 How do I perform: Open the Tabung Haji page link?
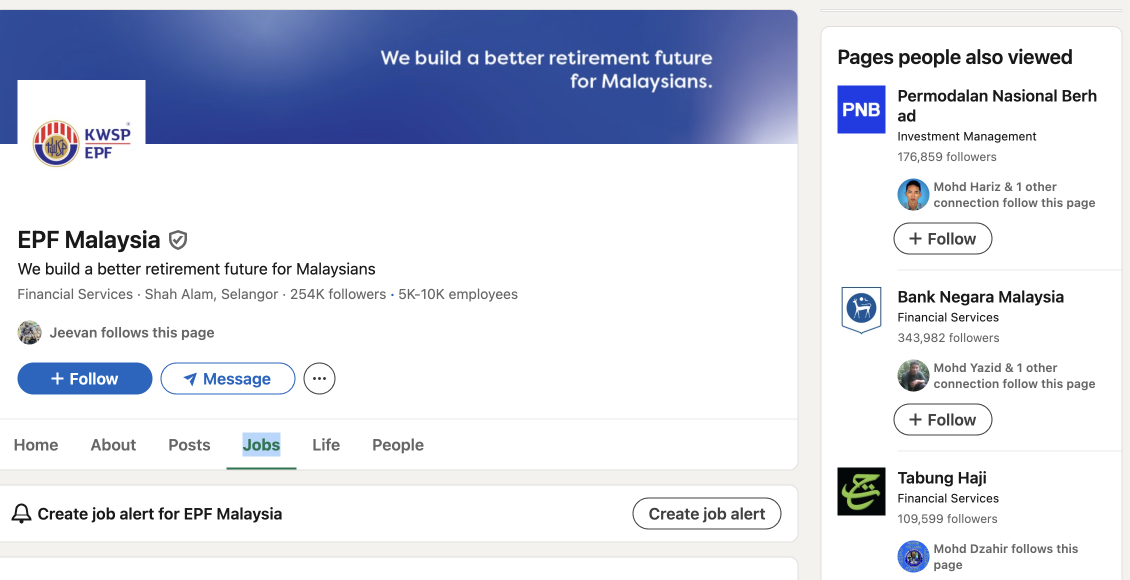(942, 478)
